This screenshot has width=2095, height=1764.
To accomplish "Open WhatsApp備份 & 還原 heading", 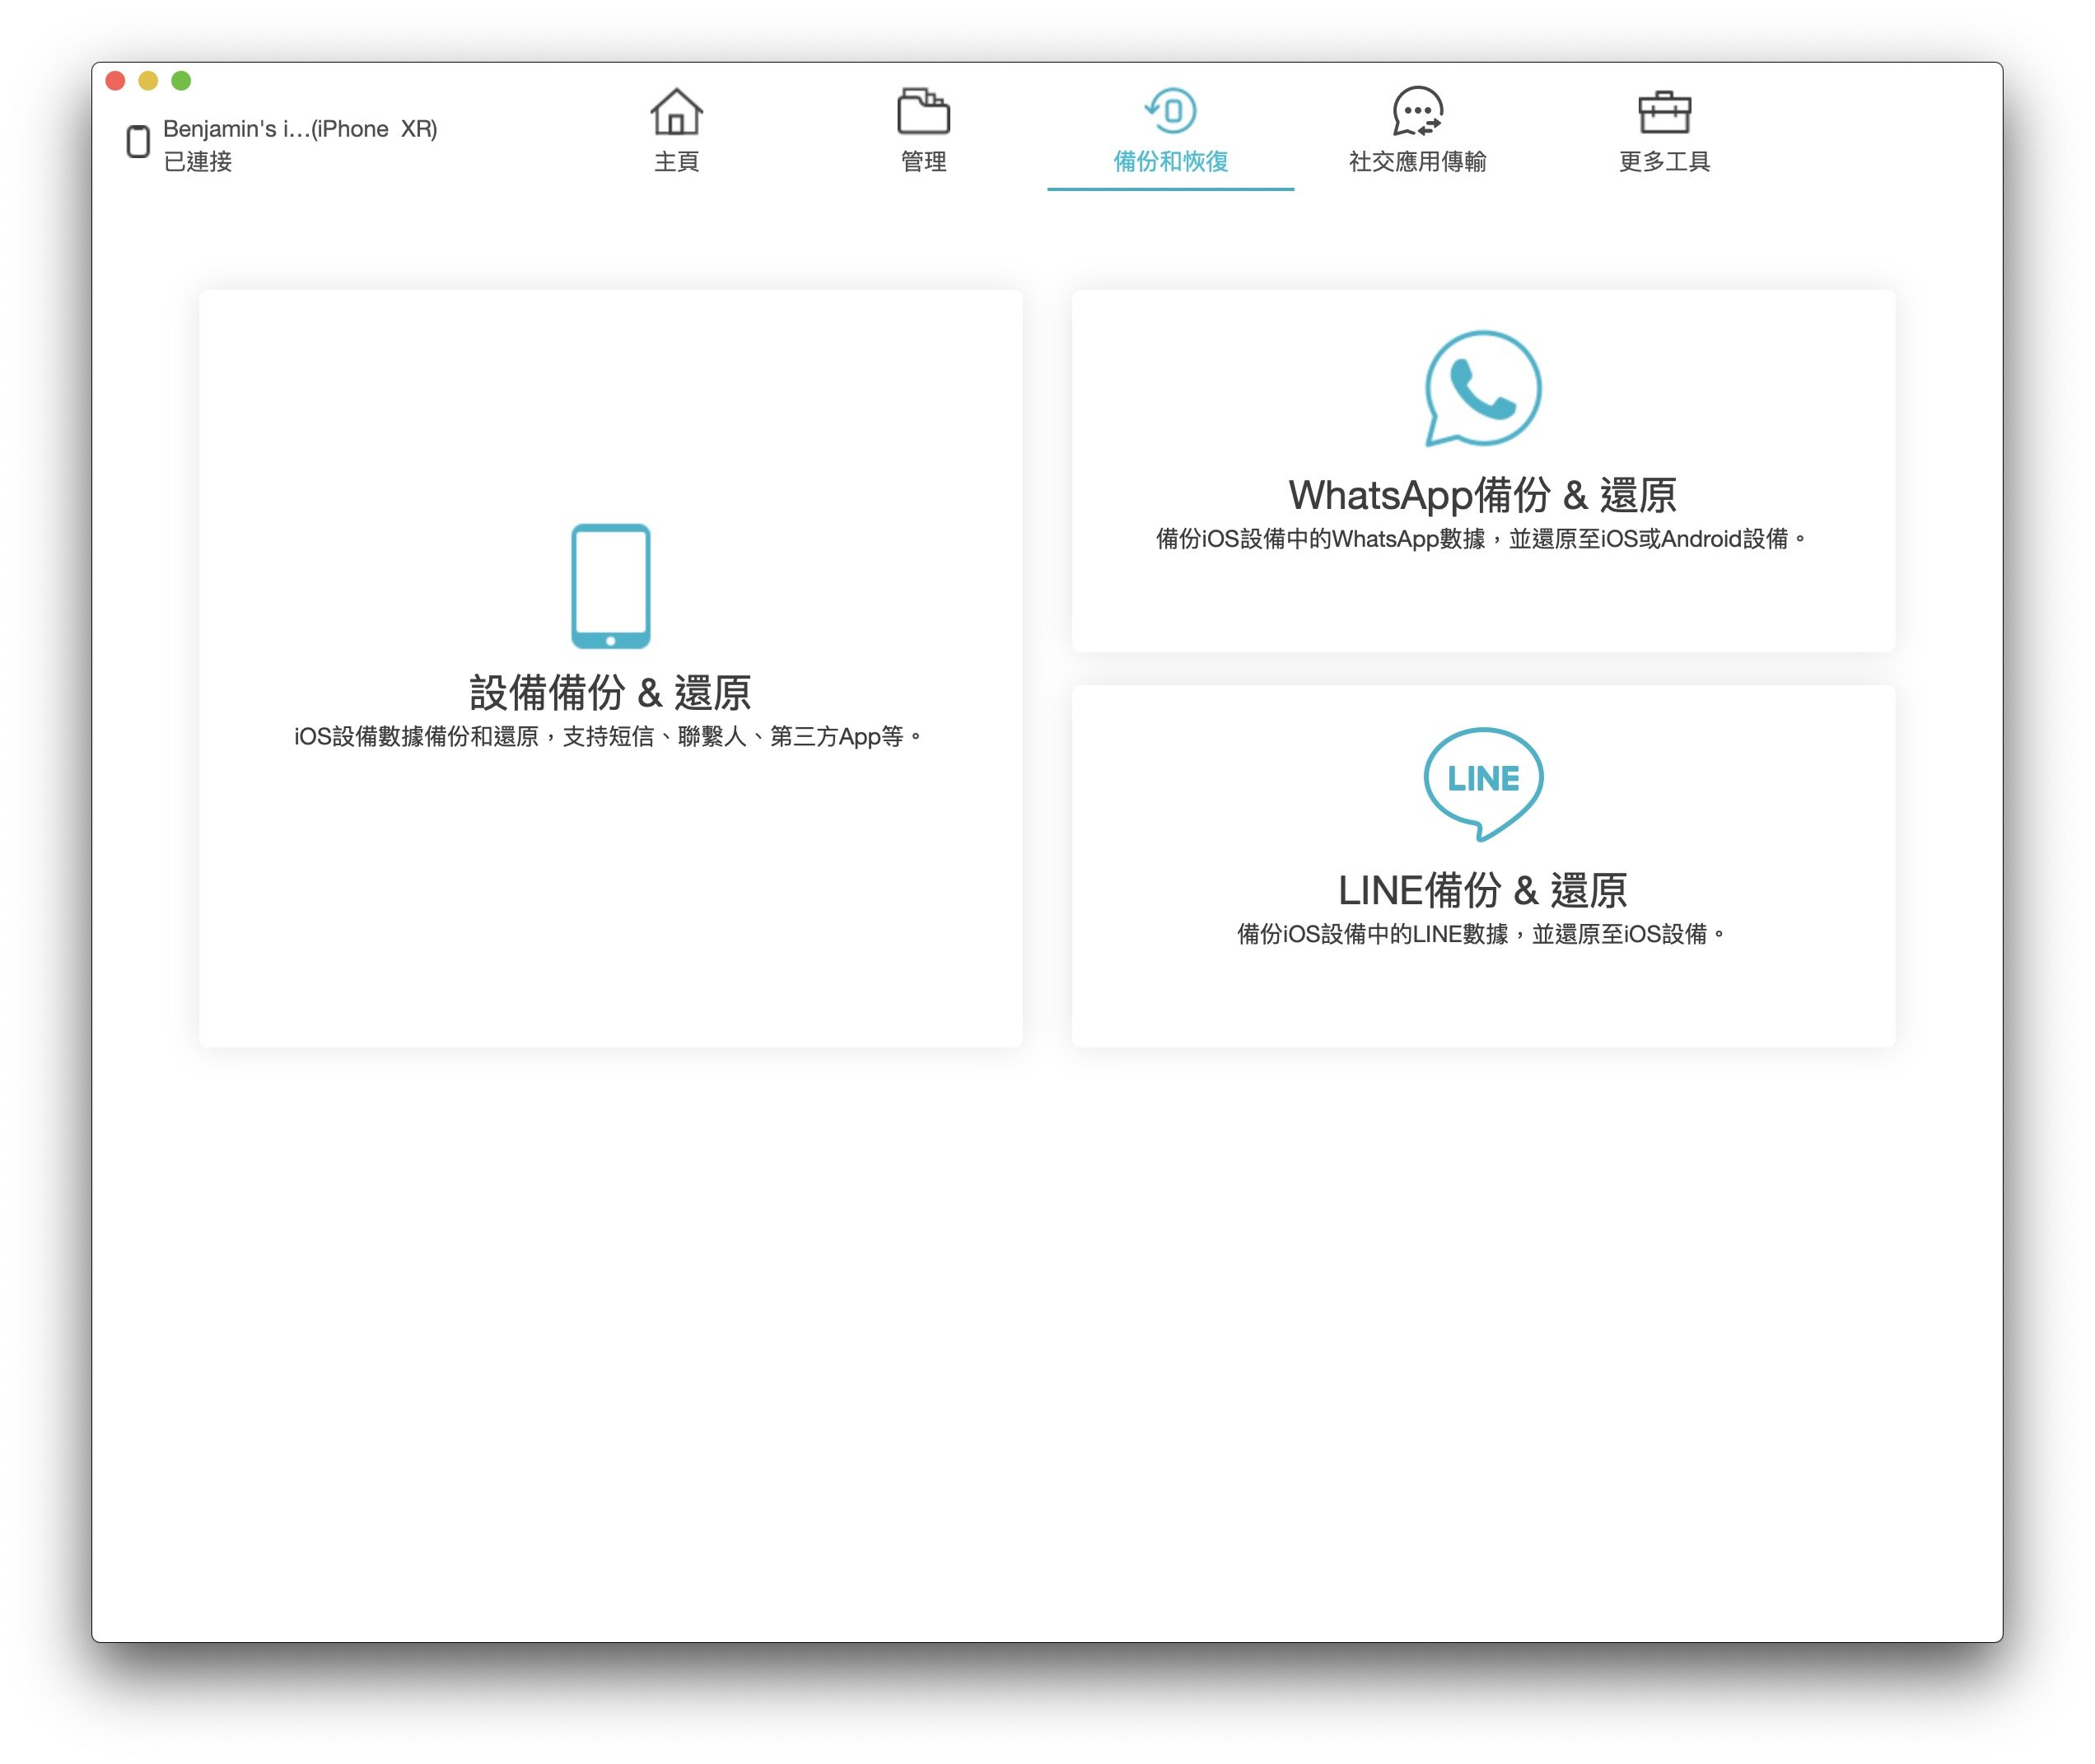I will coord(1483,495).
